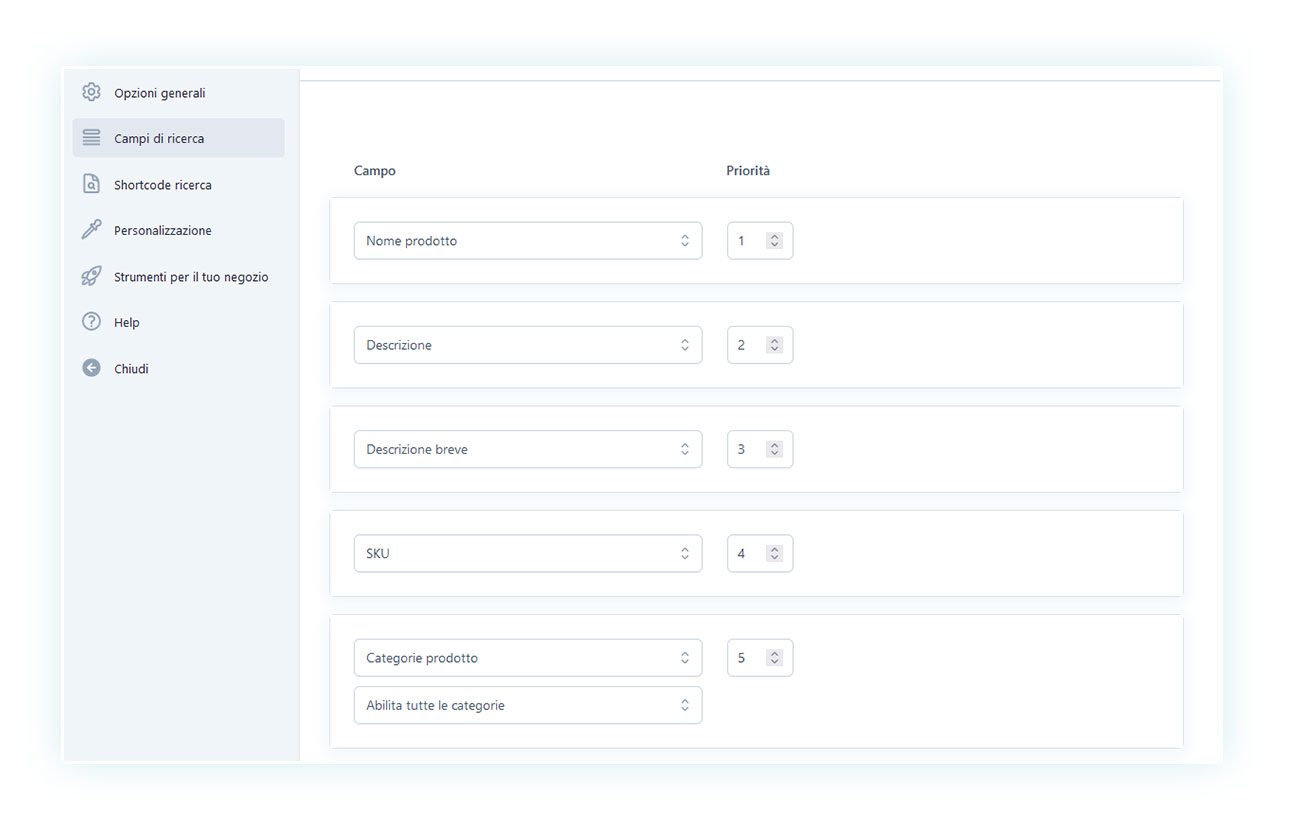The image size is (1300, 834).
Task: Click the list icon beside Campi di ricerca
Action: pyautogui.click(x=91, y=138)
